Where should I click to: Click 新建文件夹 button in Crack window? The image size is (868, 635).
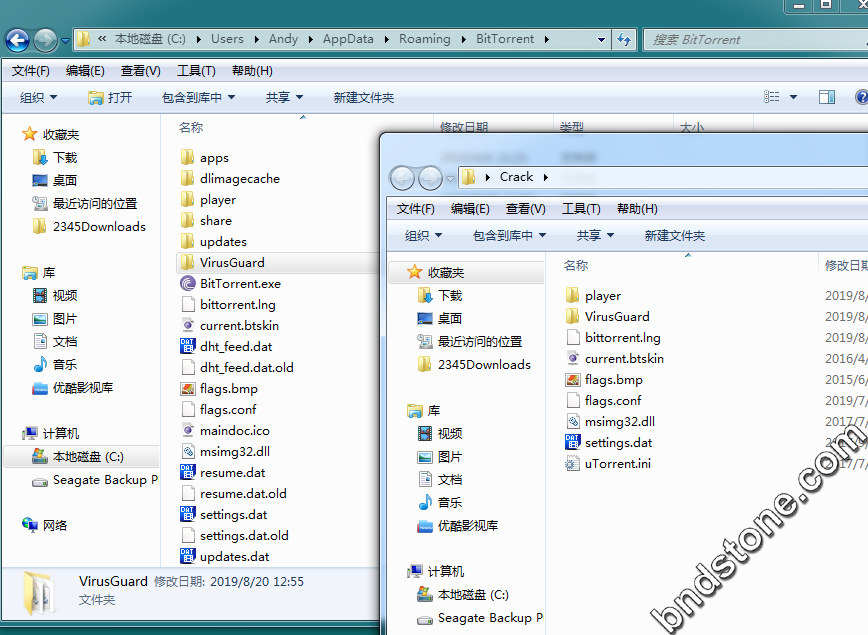pyautogui.click(x=675, y=236)
